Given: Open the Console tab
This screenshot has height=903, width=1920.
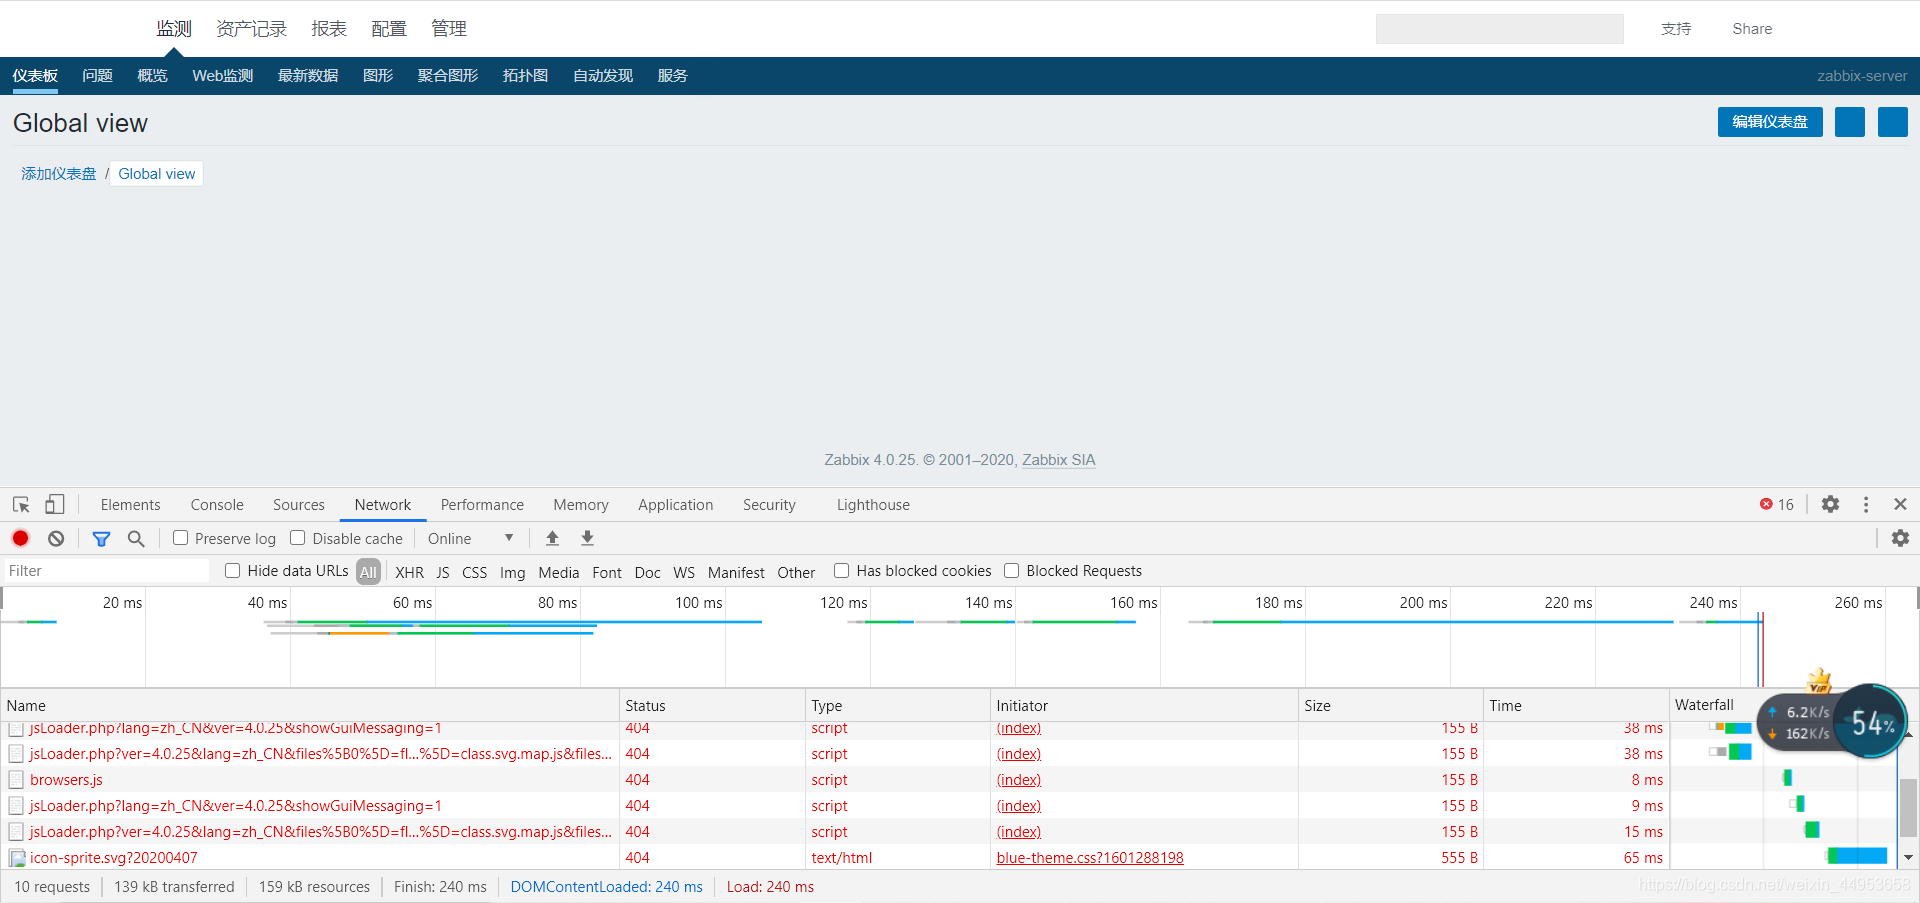Looking at the screenshot, I should pos(217,505).
